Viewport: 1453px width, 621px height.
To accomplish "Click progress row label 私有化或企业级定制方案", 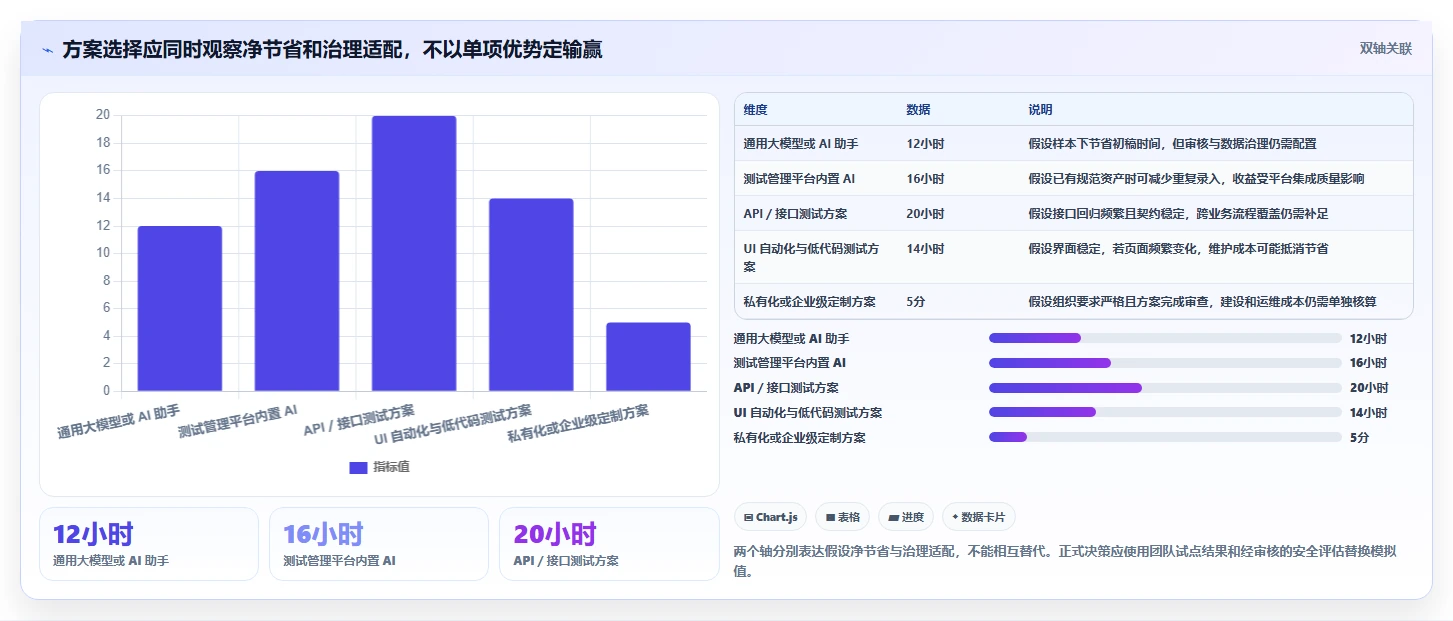I will click(x=799, y=437).
